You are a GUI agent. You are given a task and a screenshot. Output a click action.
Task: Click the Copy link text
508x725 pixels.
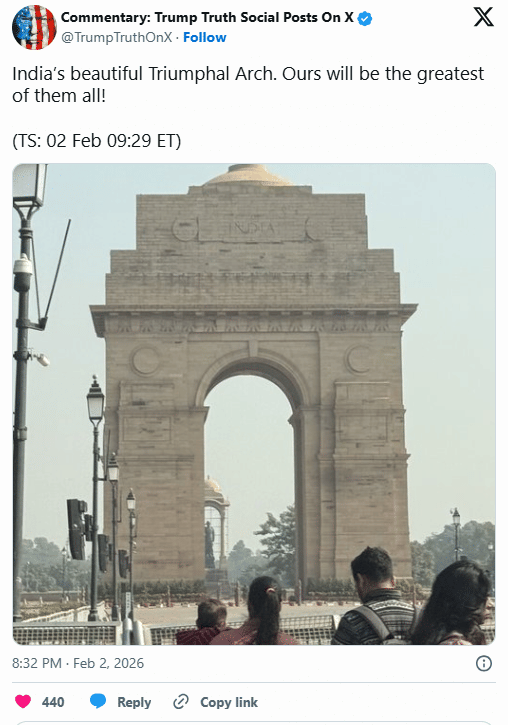(x=229, y=702)
